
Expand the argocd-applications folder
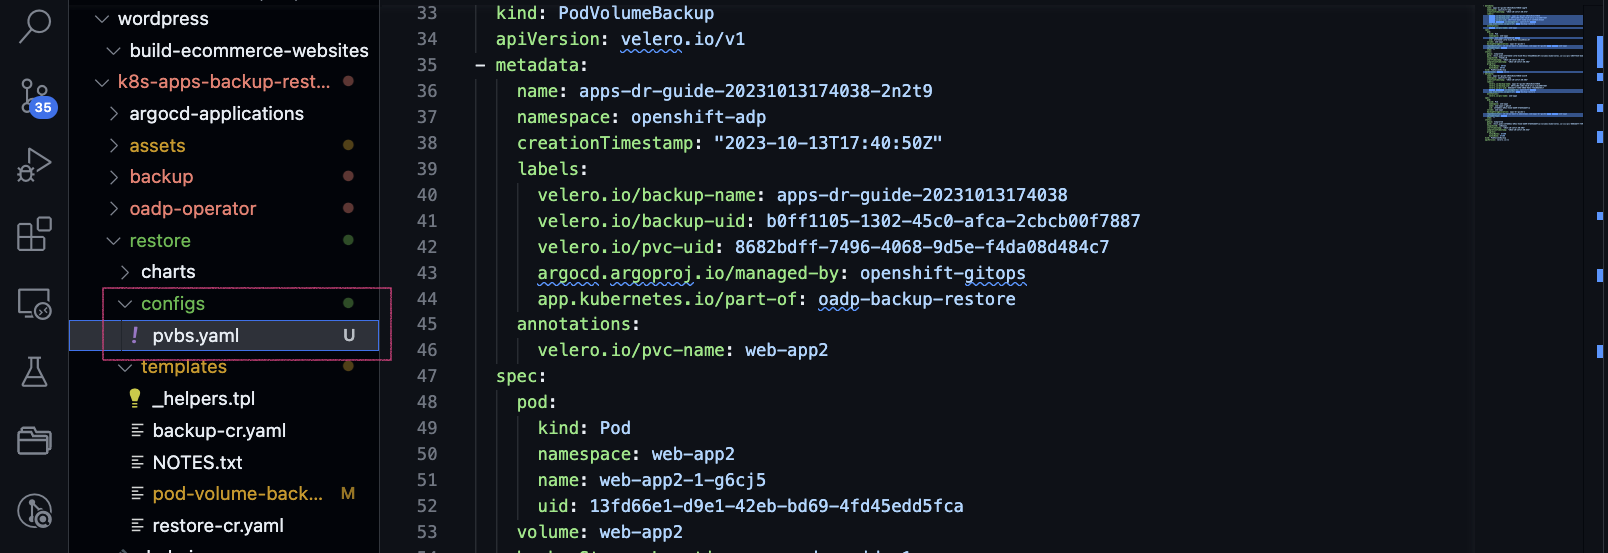[216, 114]
